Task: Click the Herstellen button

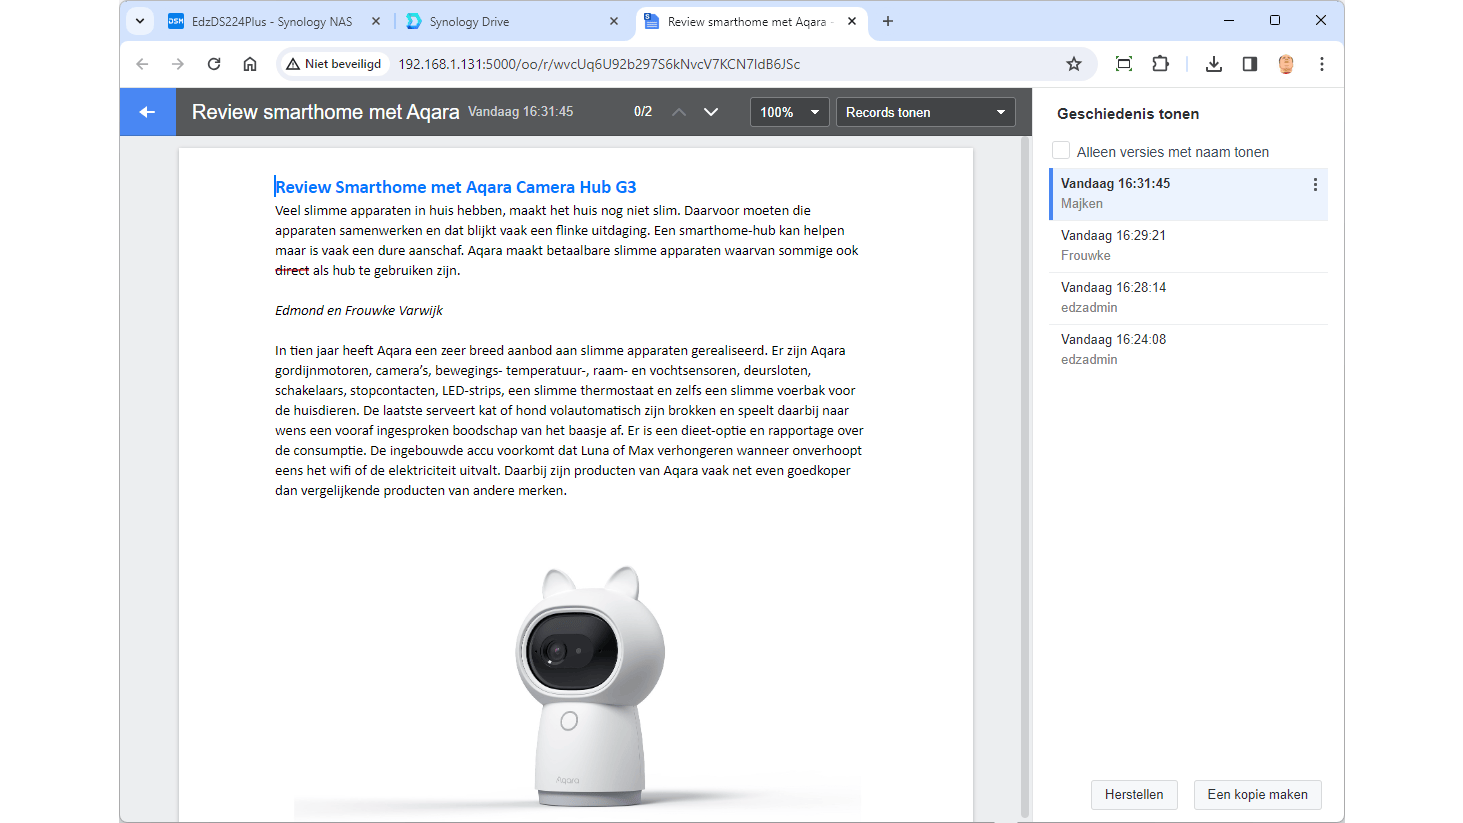Action: (1133, 795)
